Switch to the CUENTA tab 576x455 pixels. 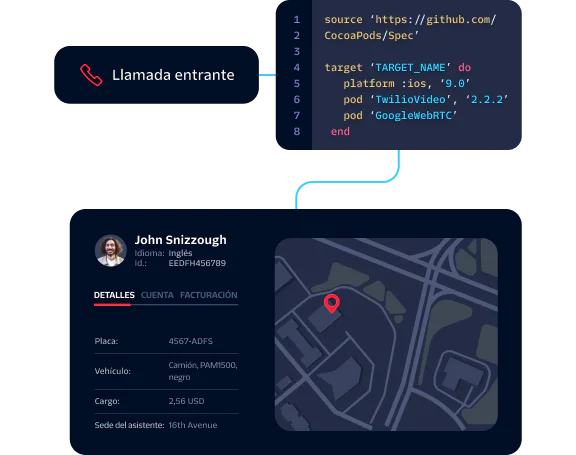(157, 295)
